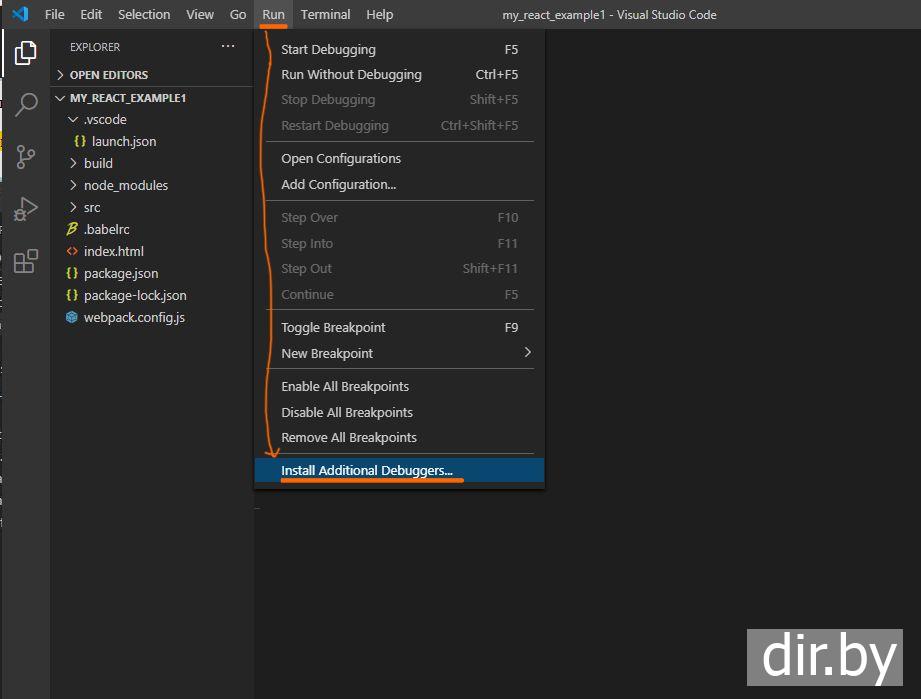
Task: Open the Selection menu in menu bar
Action: (144, 15)
